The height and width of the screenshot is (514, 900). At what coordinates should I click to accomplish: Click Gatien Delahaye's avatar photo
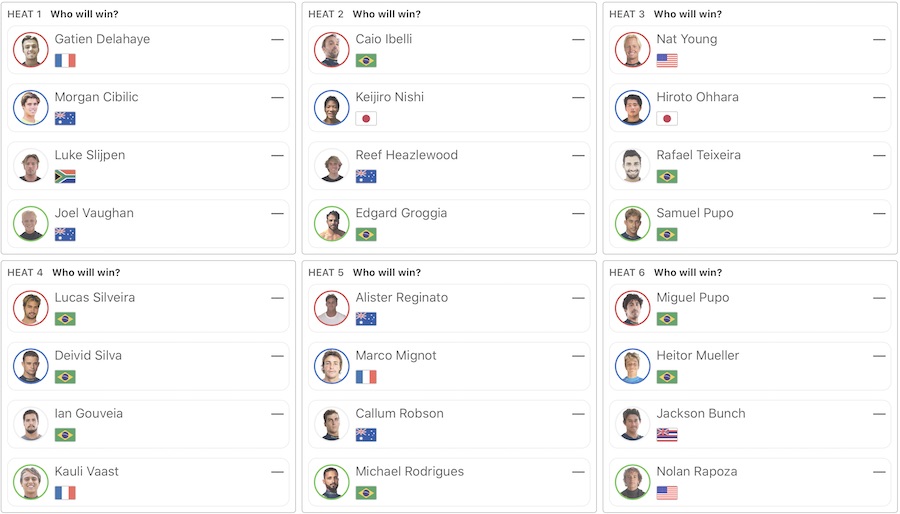pos(31,50)
